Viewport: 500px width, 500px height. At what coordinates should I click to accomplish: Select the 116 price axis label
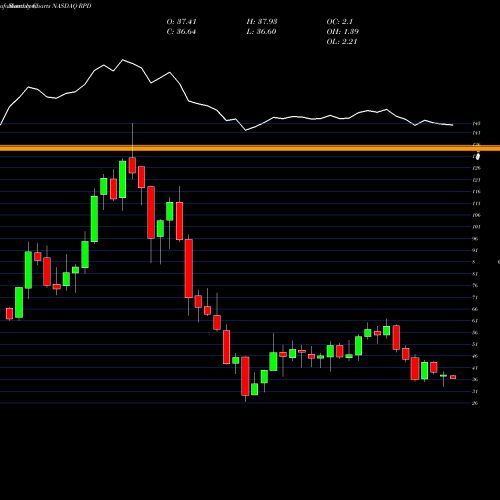476,192
